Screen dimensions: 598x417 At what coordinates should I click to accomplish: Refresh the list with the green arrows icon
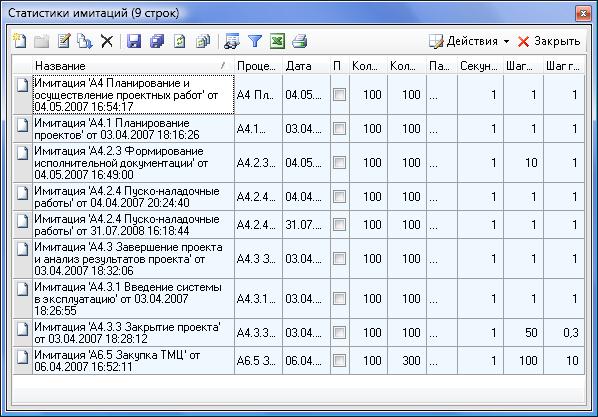[180, 41]
